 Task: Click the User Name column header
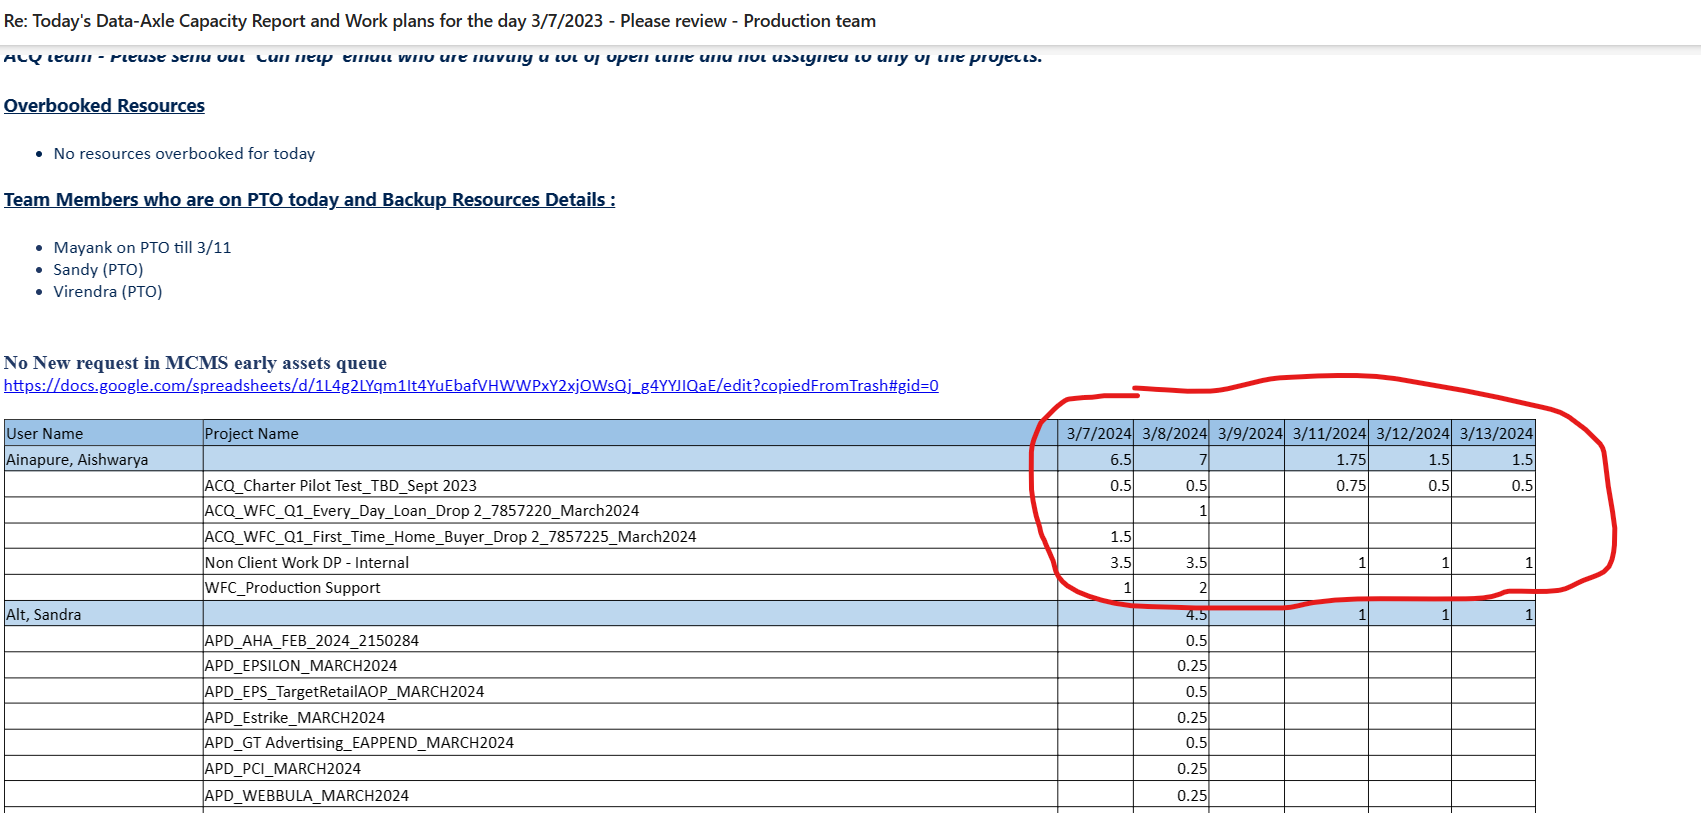point(104,433)
